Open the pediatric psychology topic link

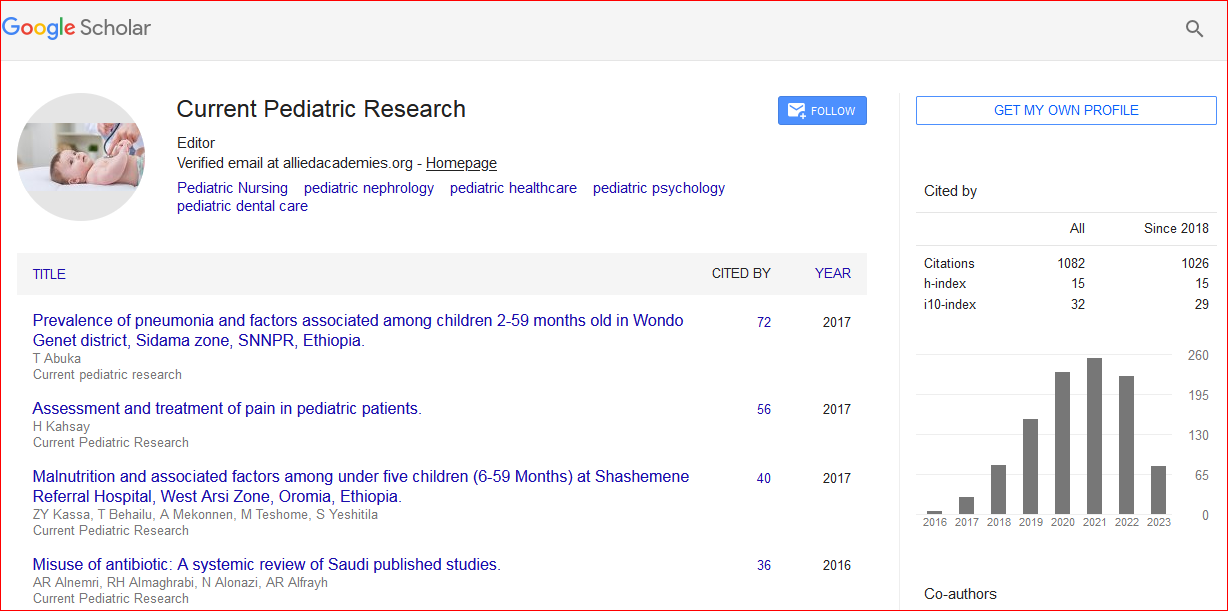[x=658, y=188]
